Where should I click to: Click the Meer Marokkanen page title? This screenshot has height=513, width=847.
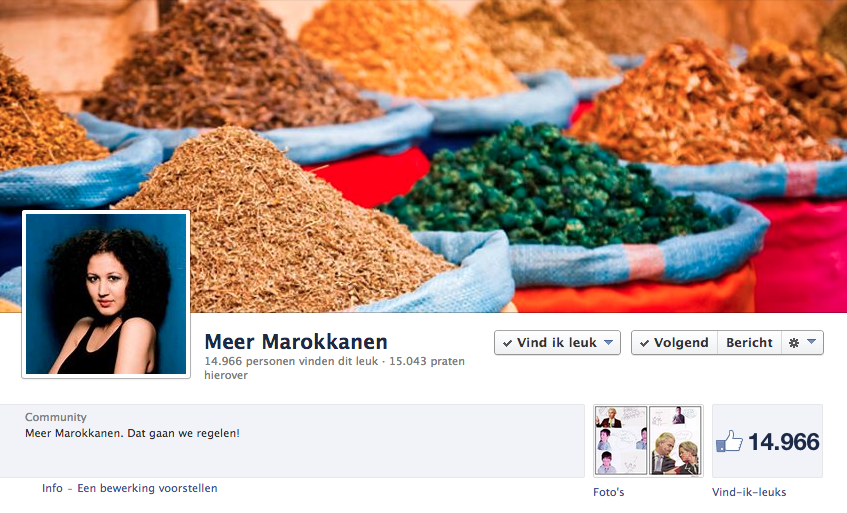click(296, 342)
